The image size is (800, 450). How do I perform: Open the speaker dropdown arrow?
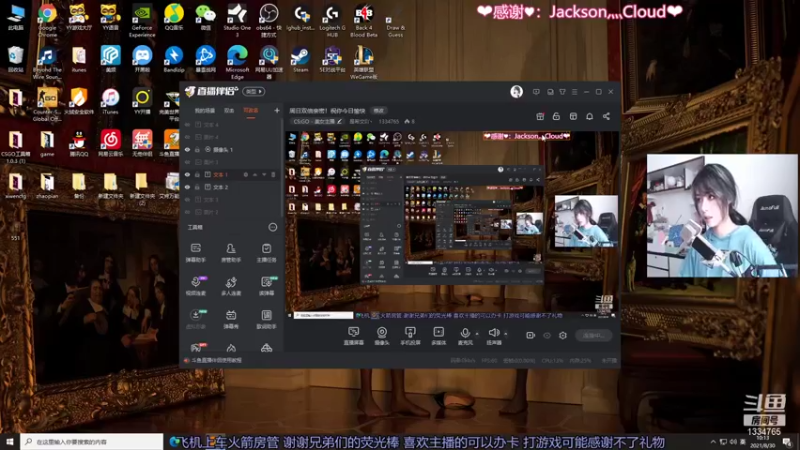(506, 334)
